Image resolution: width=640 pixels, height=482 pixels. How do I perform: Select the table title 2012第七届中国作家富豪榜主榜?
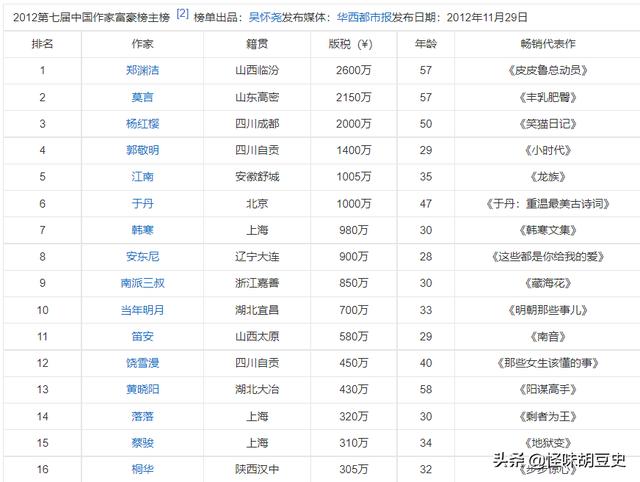click(x=91, y=18)
